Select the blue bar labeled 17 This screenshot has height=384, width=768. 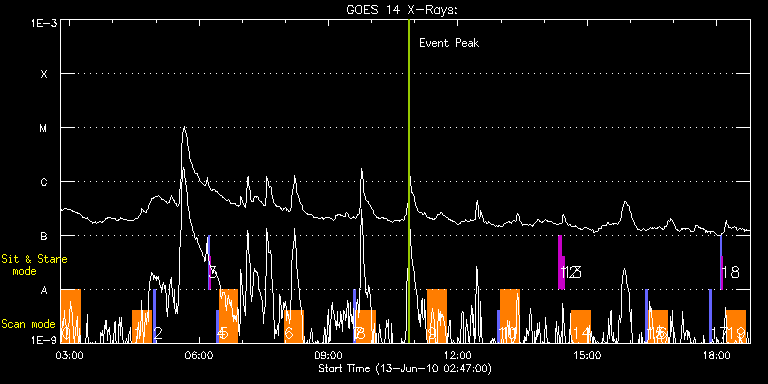point(710,316)
